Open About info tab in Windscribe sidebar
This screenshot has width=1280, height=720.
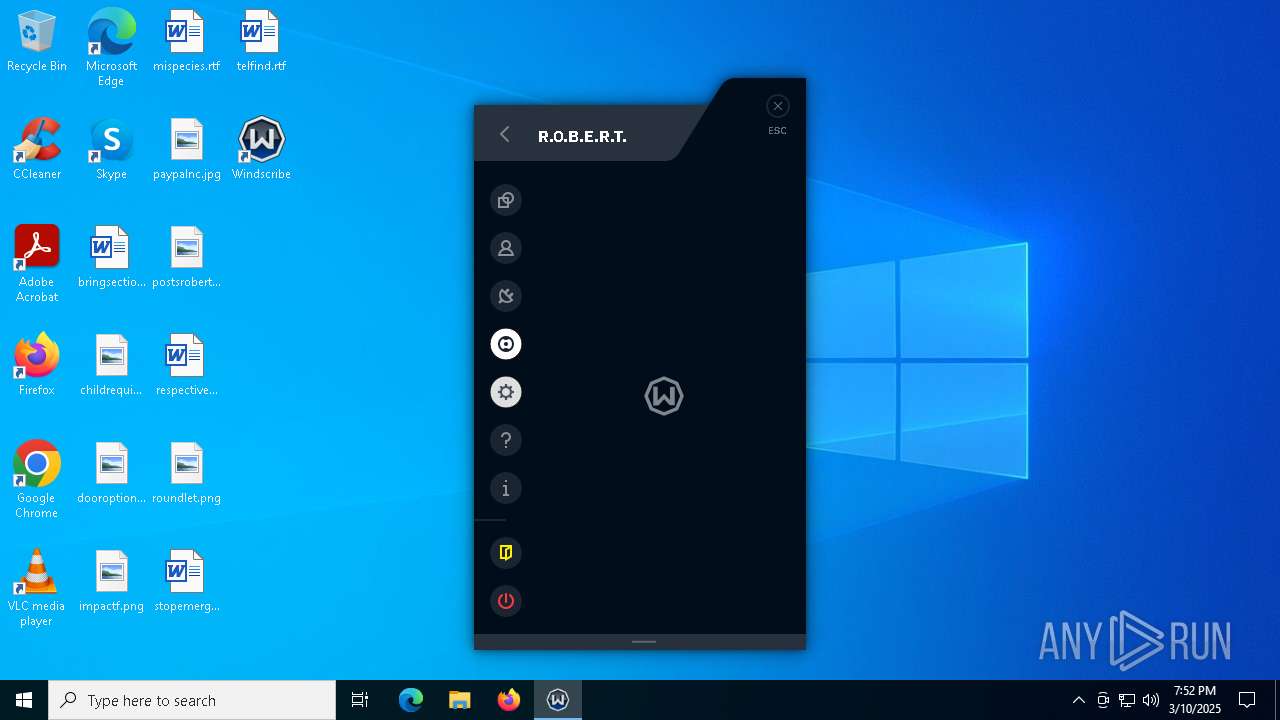[506, 488]
